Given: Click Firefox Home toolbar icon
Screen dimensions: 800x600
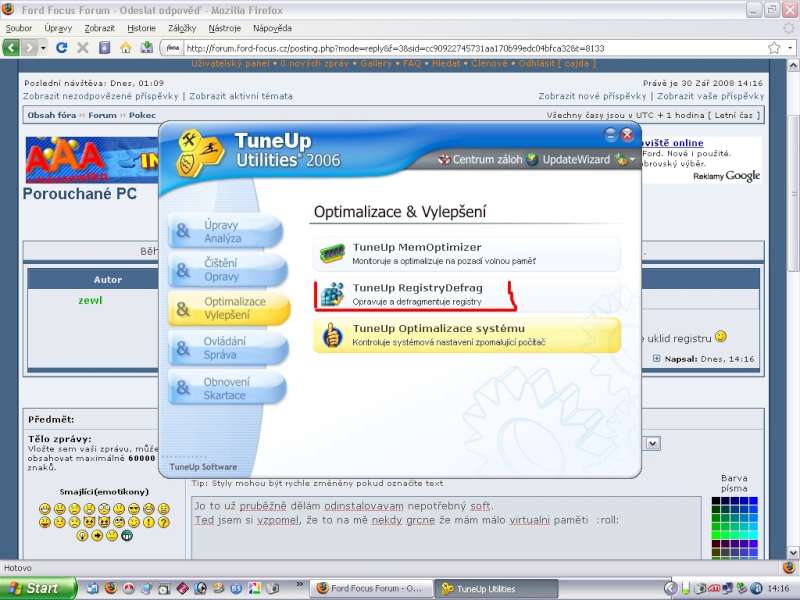Looking at the screenshot, I should click(126, 47).
